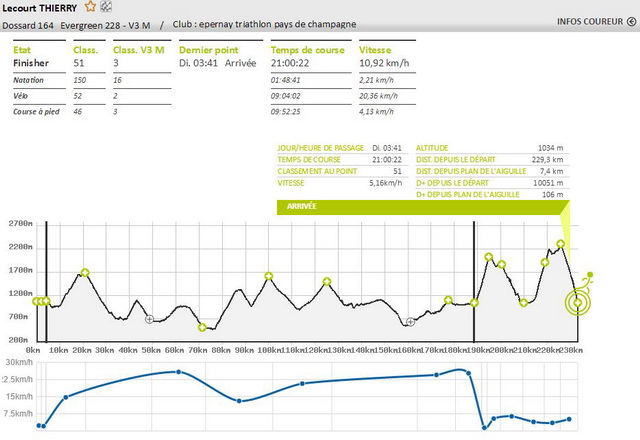The width and height of the screenshot is (640, 440).
Task: Click the speed graph highest point near 60km
Action: pyautogui.click(x=179, y=372)
